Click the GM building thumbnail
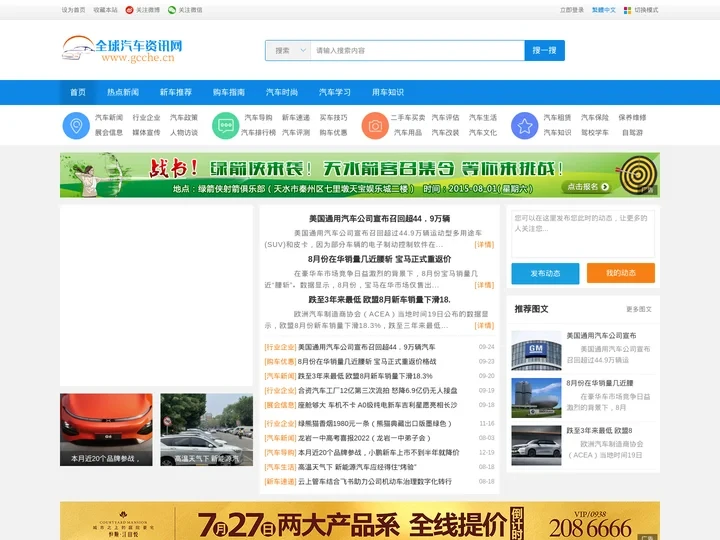 (536, 350)
